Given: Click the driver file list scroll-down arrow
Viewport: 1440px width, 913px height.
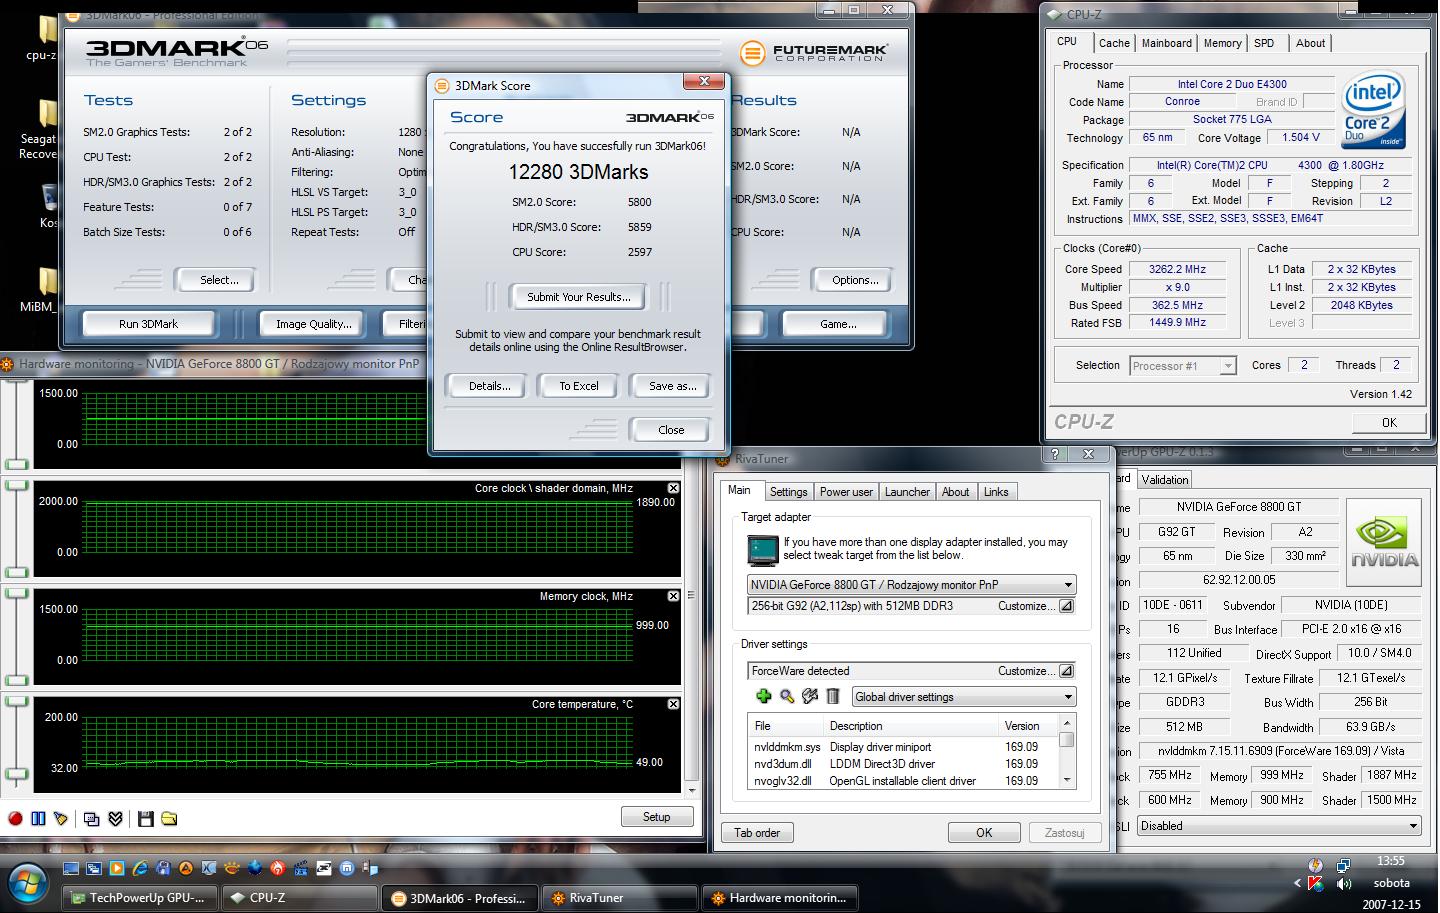Looking at the screenshot, I should pyautogui.click(x=1067, y=780).
